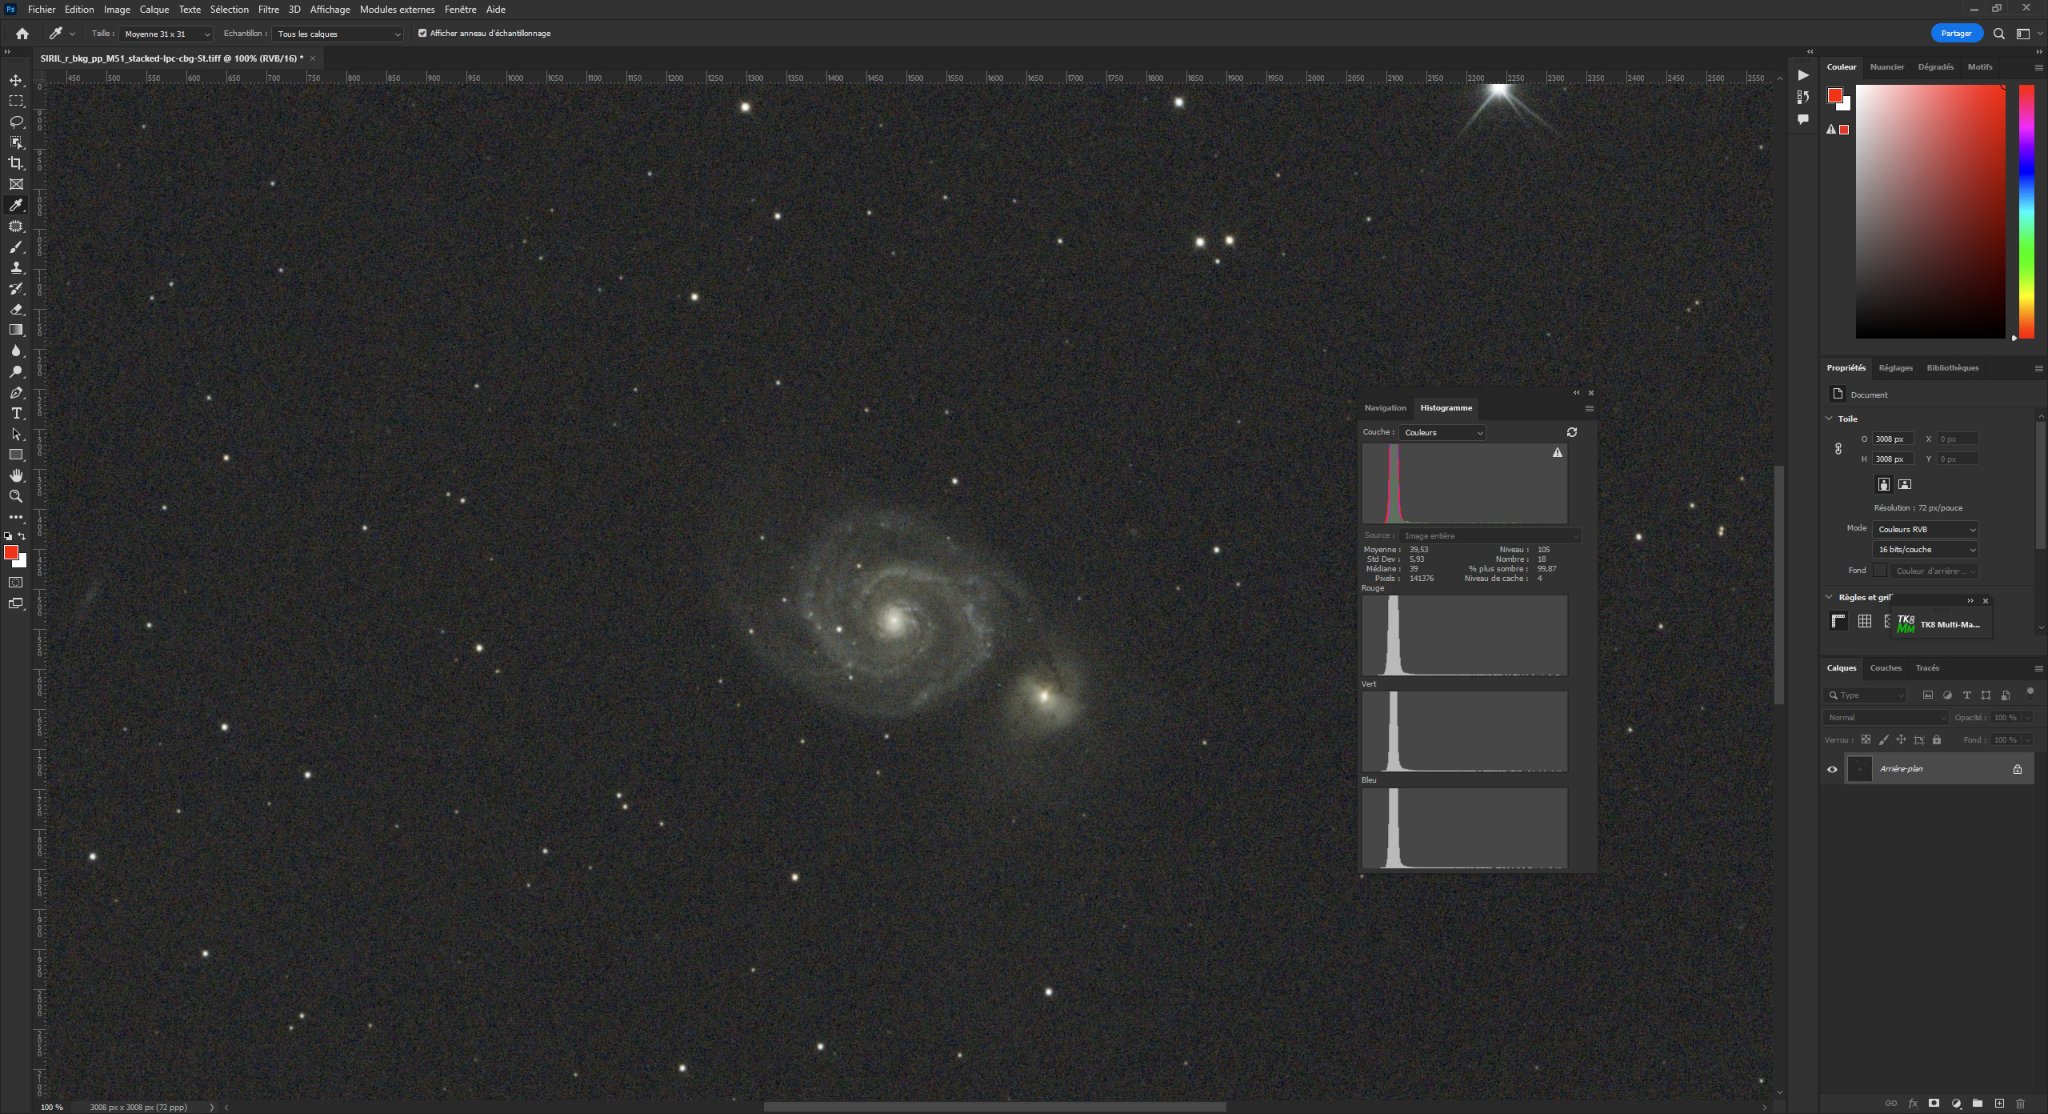Select landscape canvas orientation button

[1904, 484]
